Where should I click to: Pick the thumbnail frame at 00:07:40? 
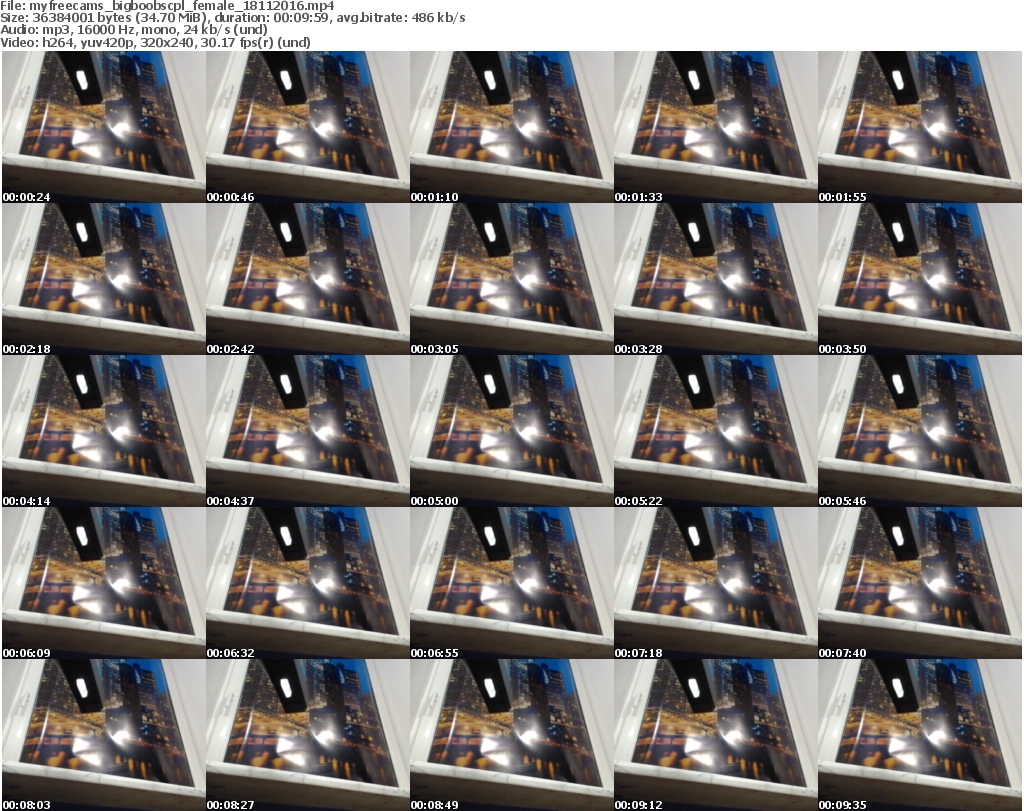point(920,582)
